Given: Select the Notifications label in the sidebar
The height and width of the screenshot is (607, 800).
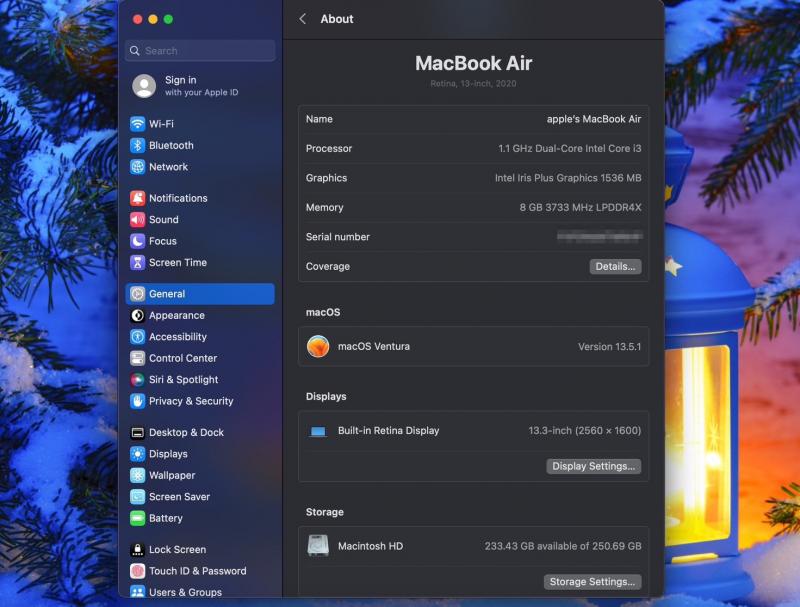Looking at the screenshot, I should point(178,198).
